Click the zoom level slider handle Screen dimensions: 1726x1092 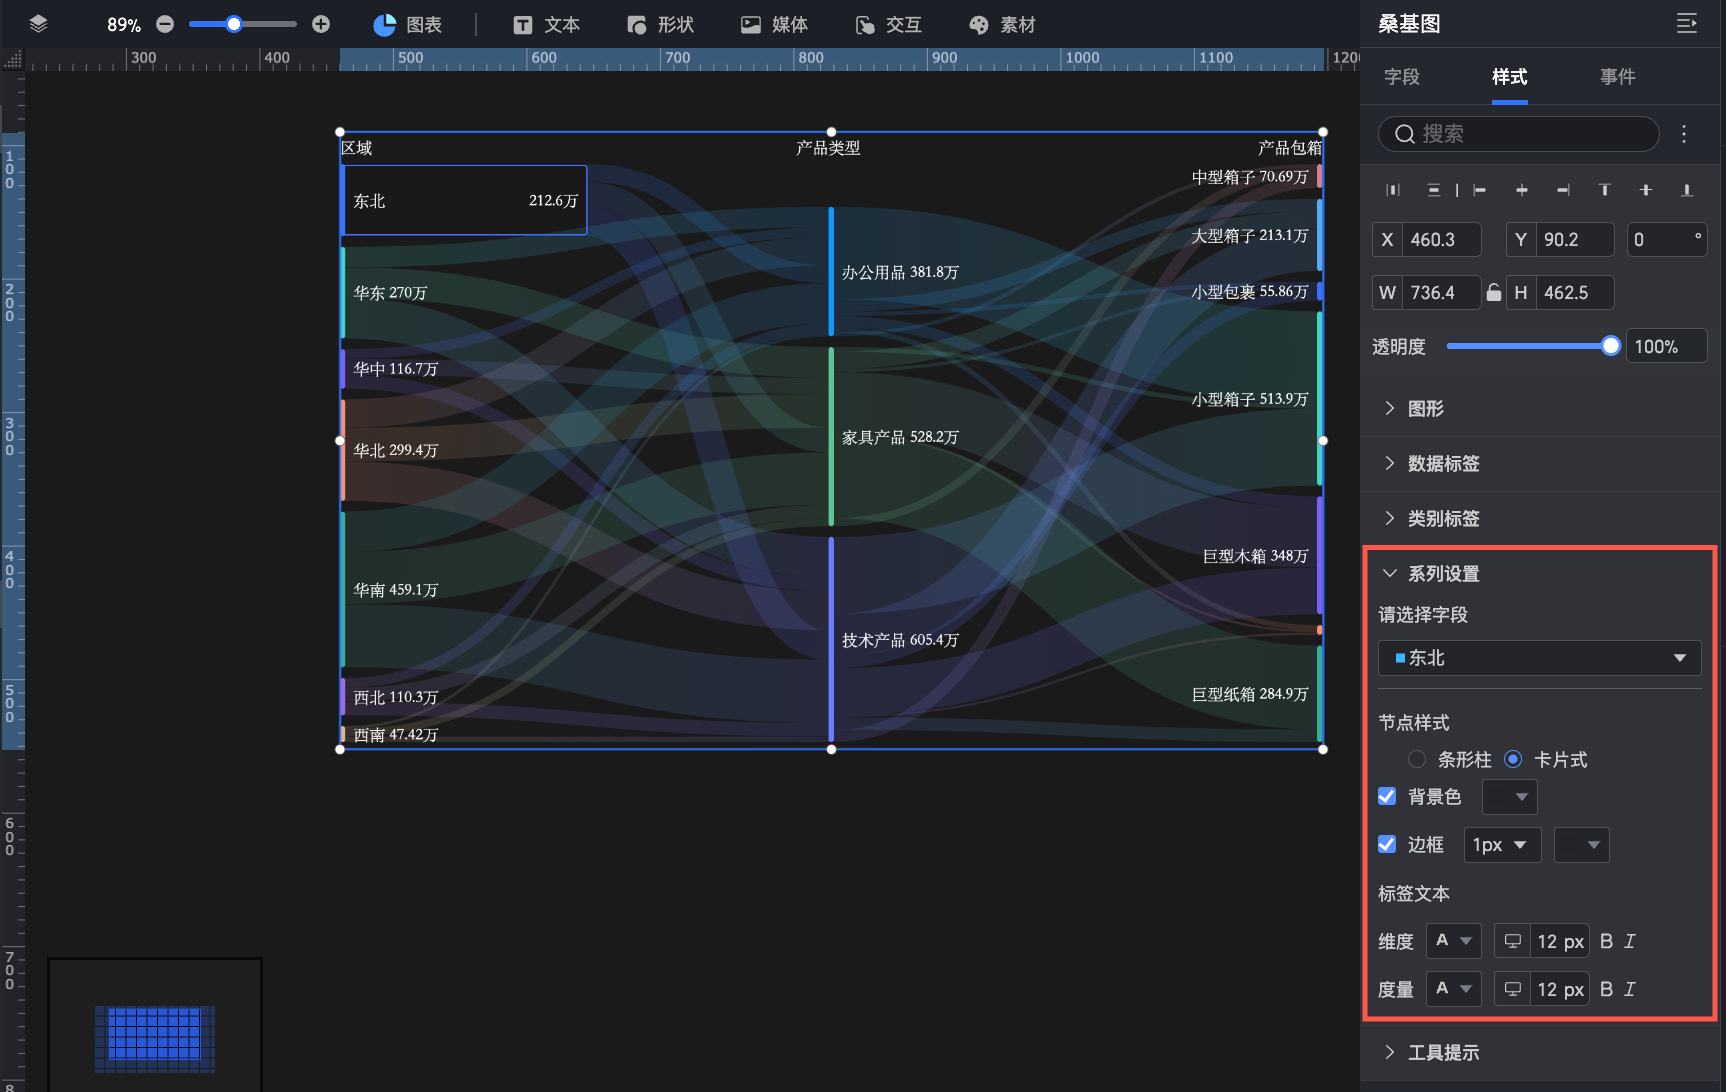(234, 24)
